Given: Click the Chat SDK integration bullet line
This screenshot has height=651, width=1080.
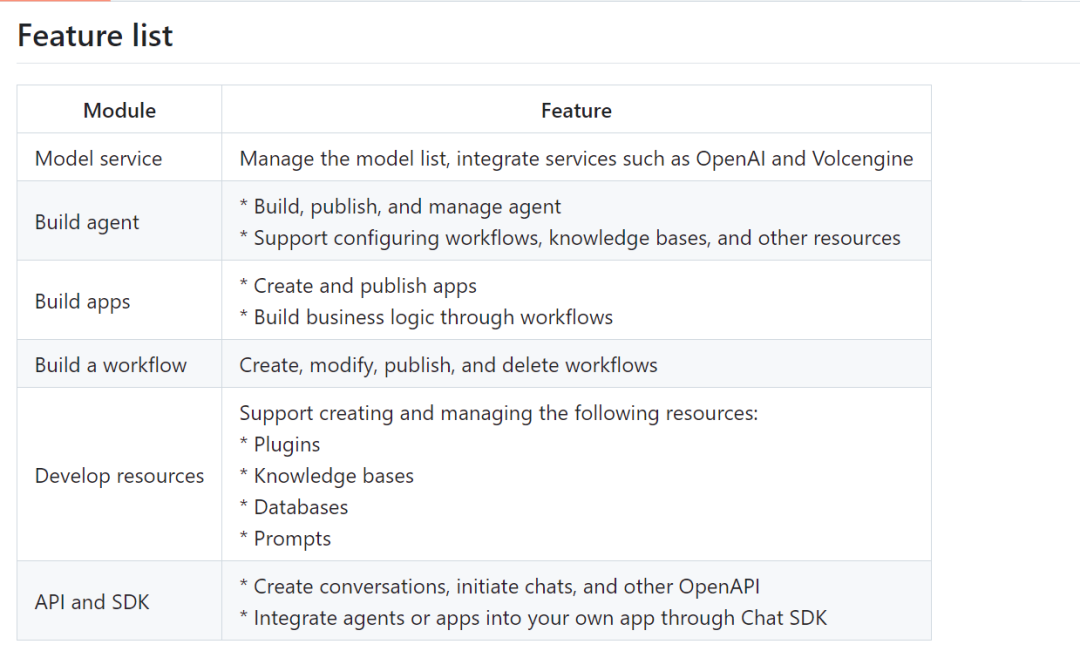Looking at the screenshot, I should pos(533,618).
